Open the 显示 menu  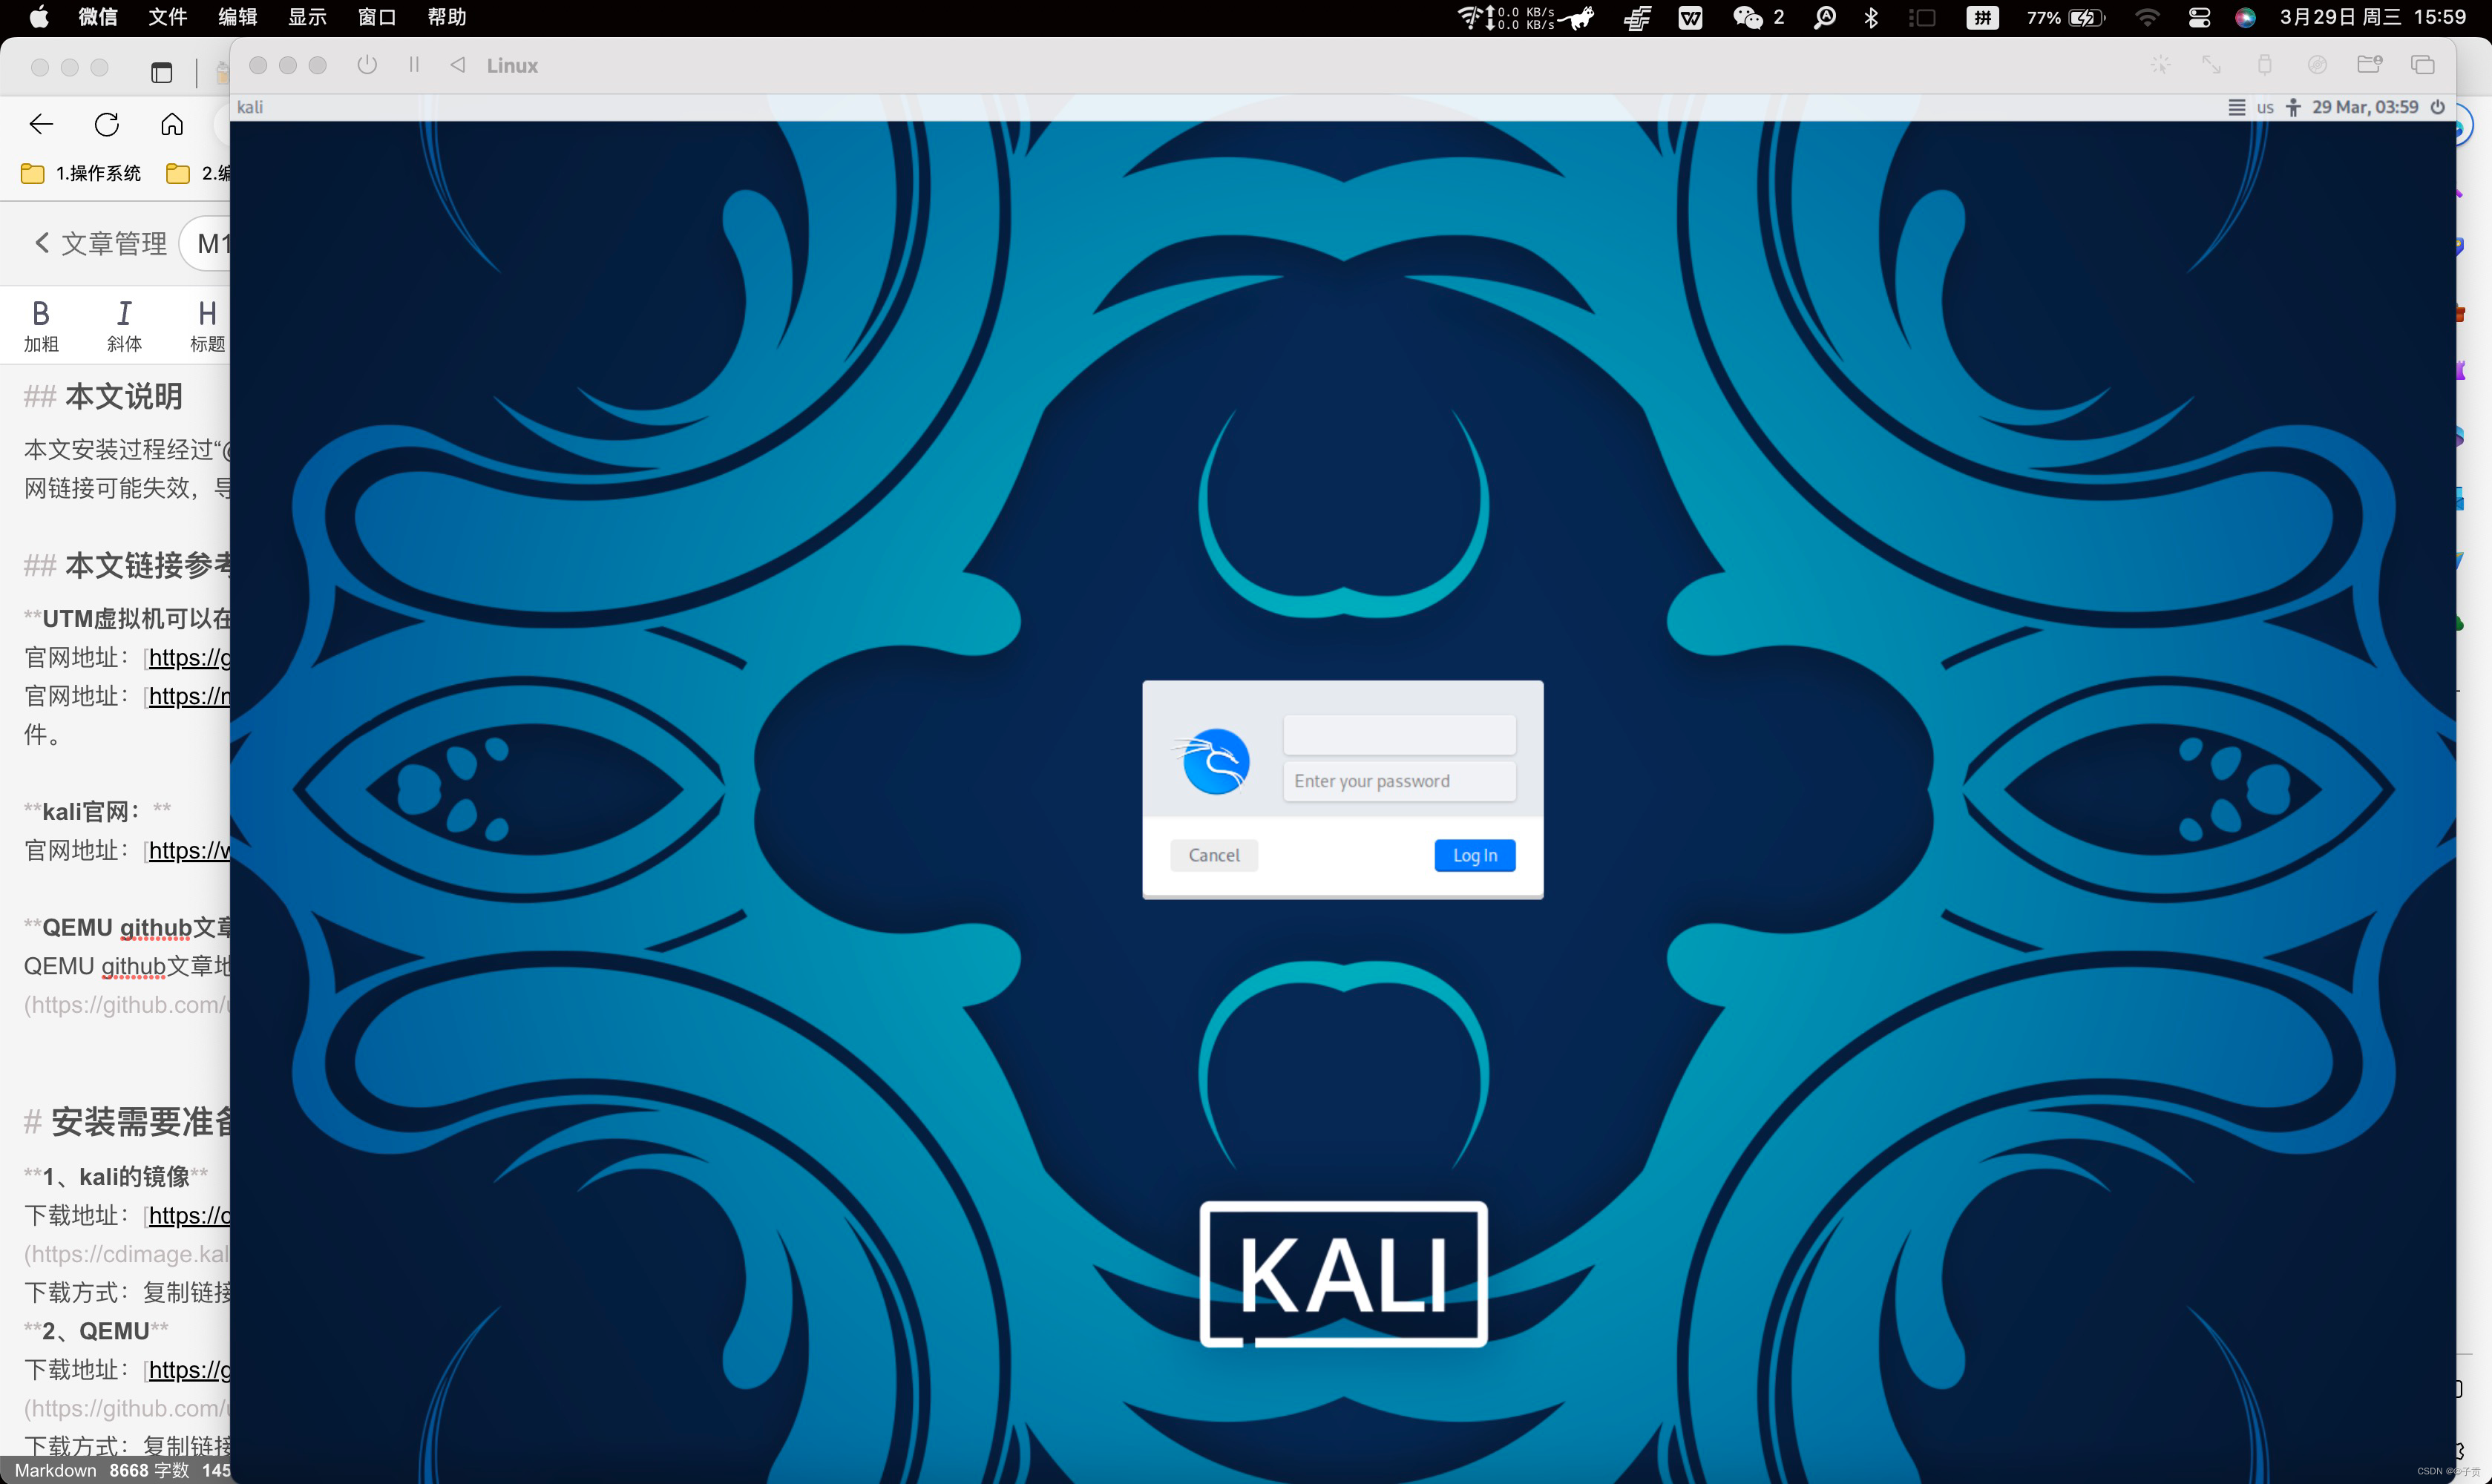click(308, 17)
